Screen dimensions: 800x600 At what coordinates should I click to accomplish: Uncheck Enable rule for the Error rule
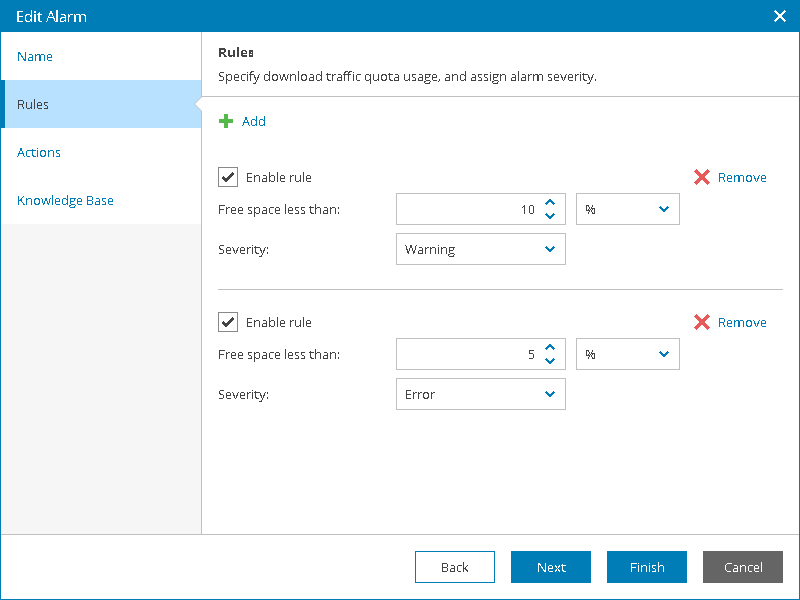pyautogui.click(x=228, y=322)
